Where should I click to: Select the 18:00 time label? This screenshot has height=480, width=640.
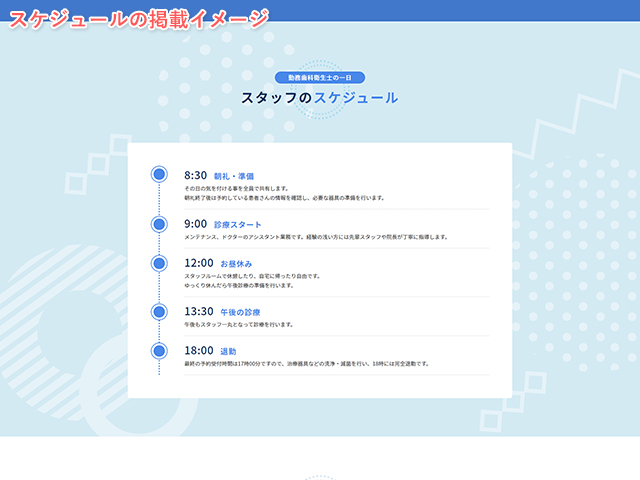coord(199,351)
